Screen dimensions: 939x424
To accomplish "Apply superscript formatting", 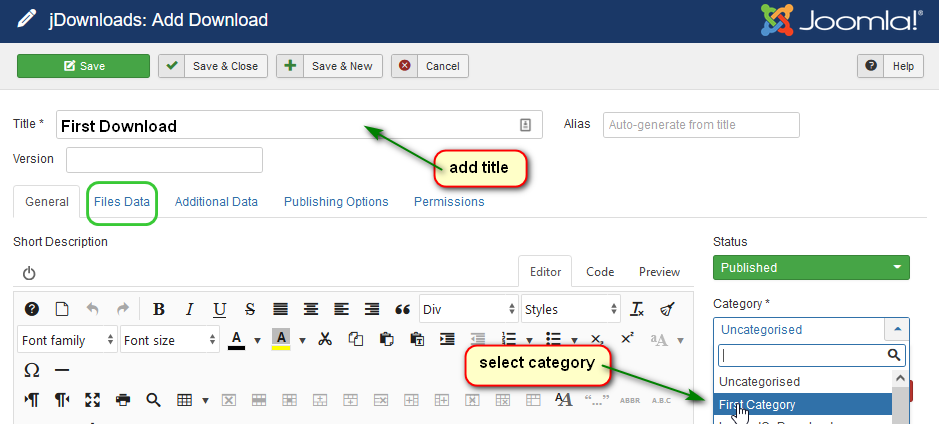I will click(x=627, y=338).
